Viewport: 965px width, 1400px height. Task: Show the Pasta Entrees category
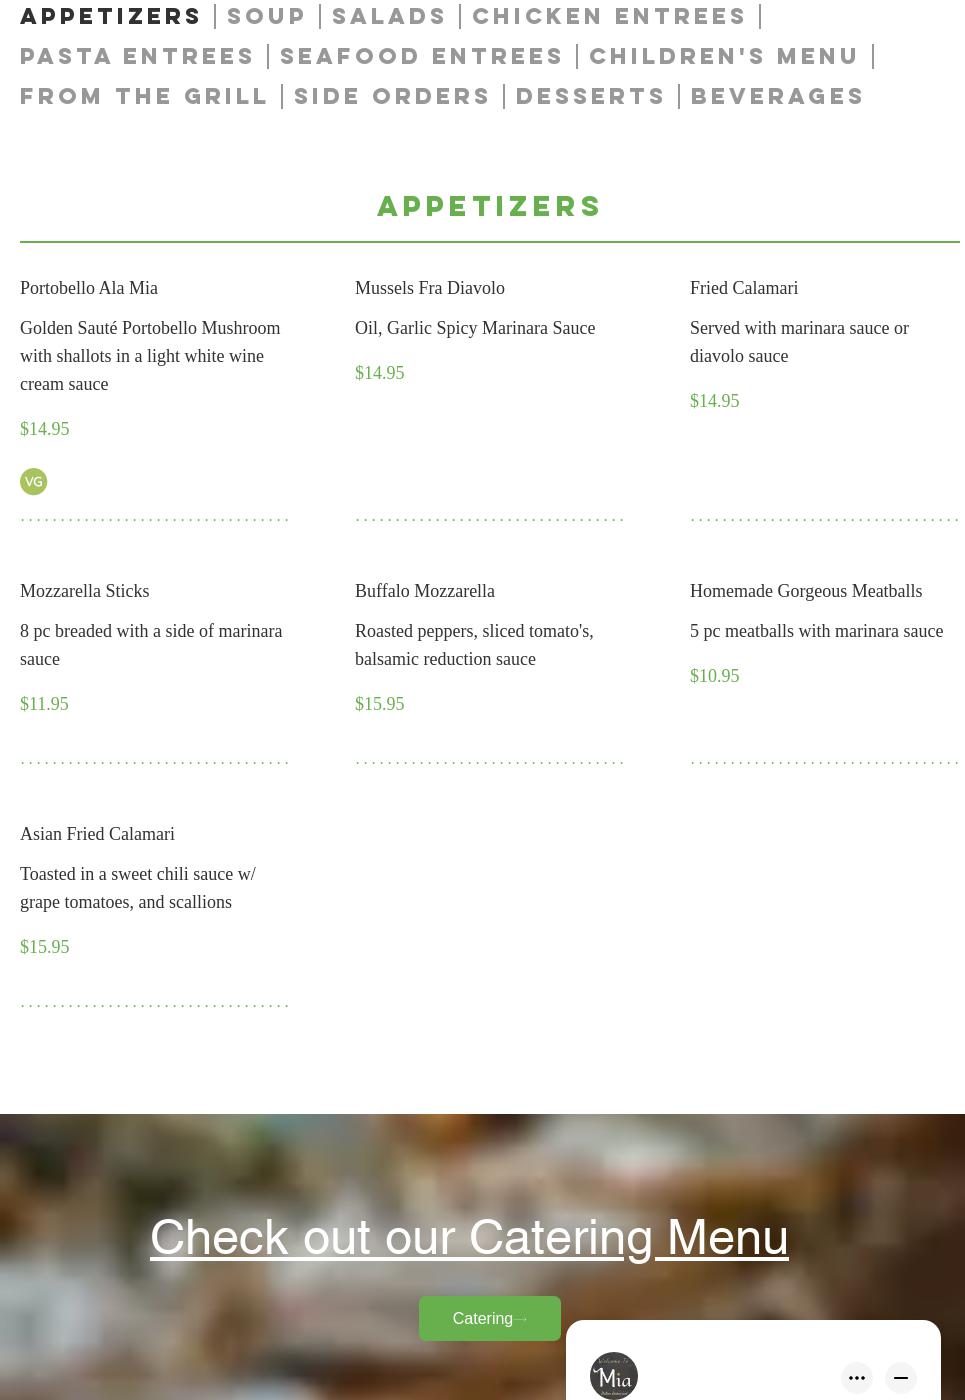(x=138, y=56)
